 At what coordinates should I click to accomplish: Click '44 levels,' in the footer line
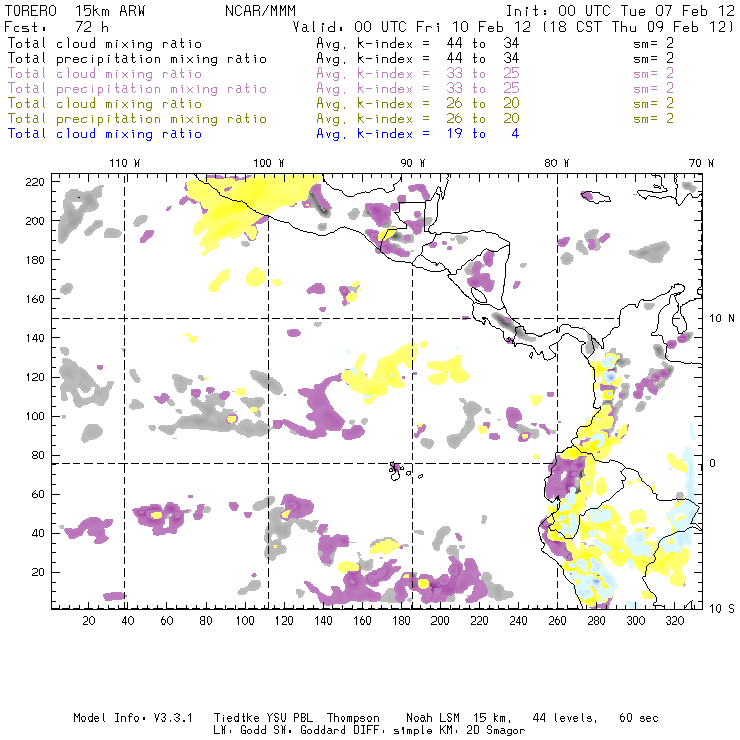click(x=565, y=718)
